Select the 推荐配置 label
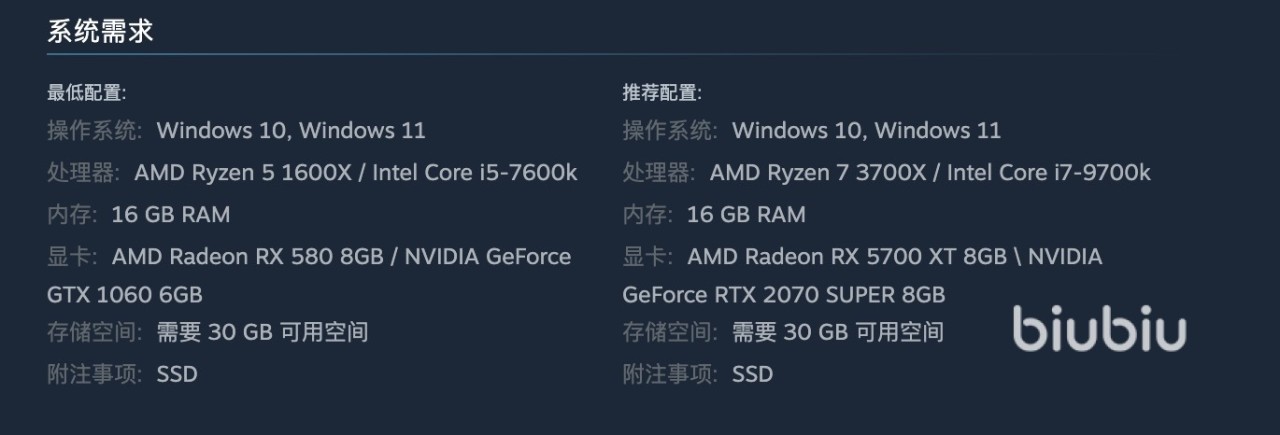 pyautogui.click(x=662, y=93)
